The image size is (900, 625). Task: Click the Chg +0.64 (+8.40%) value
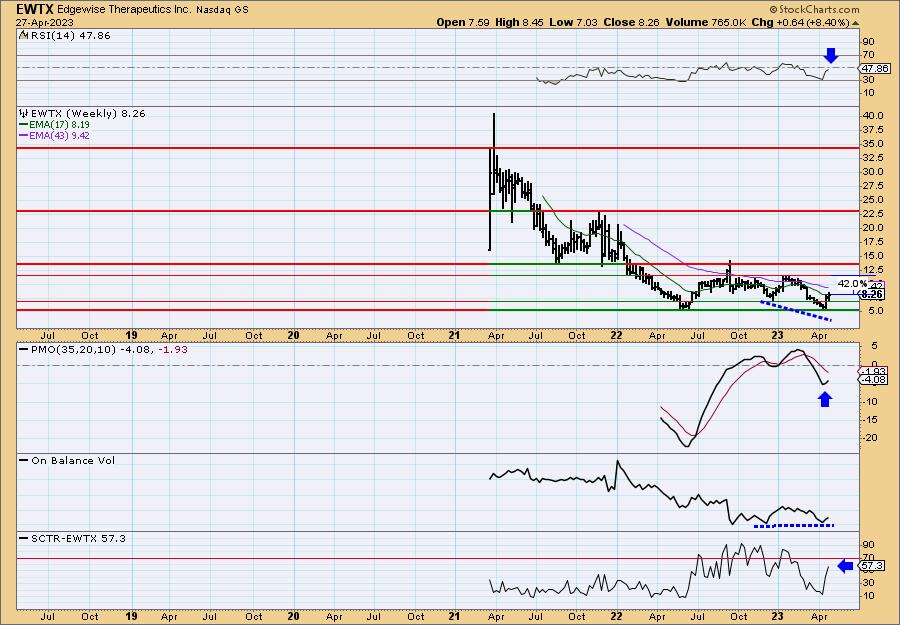800,22
